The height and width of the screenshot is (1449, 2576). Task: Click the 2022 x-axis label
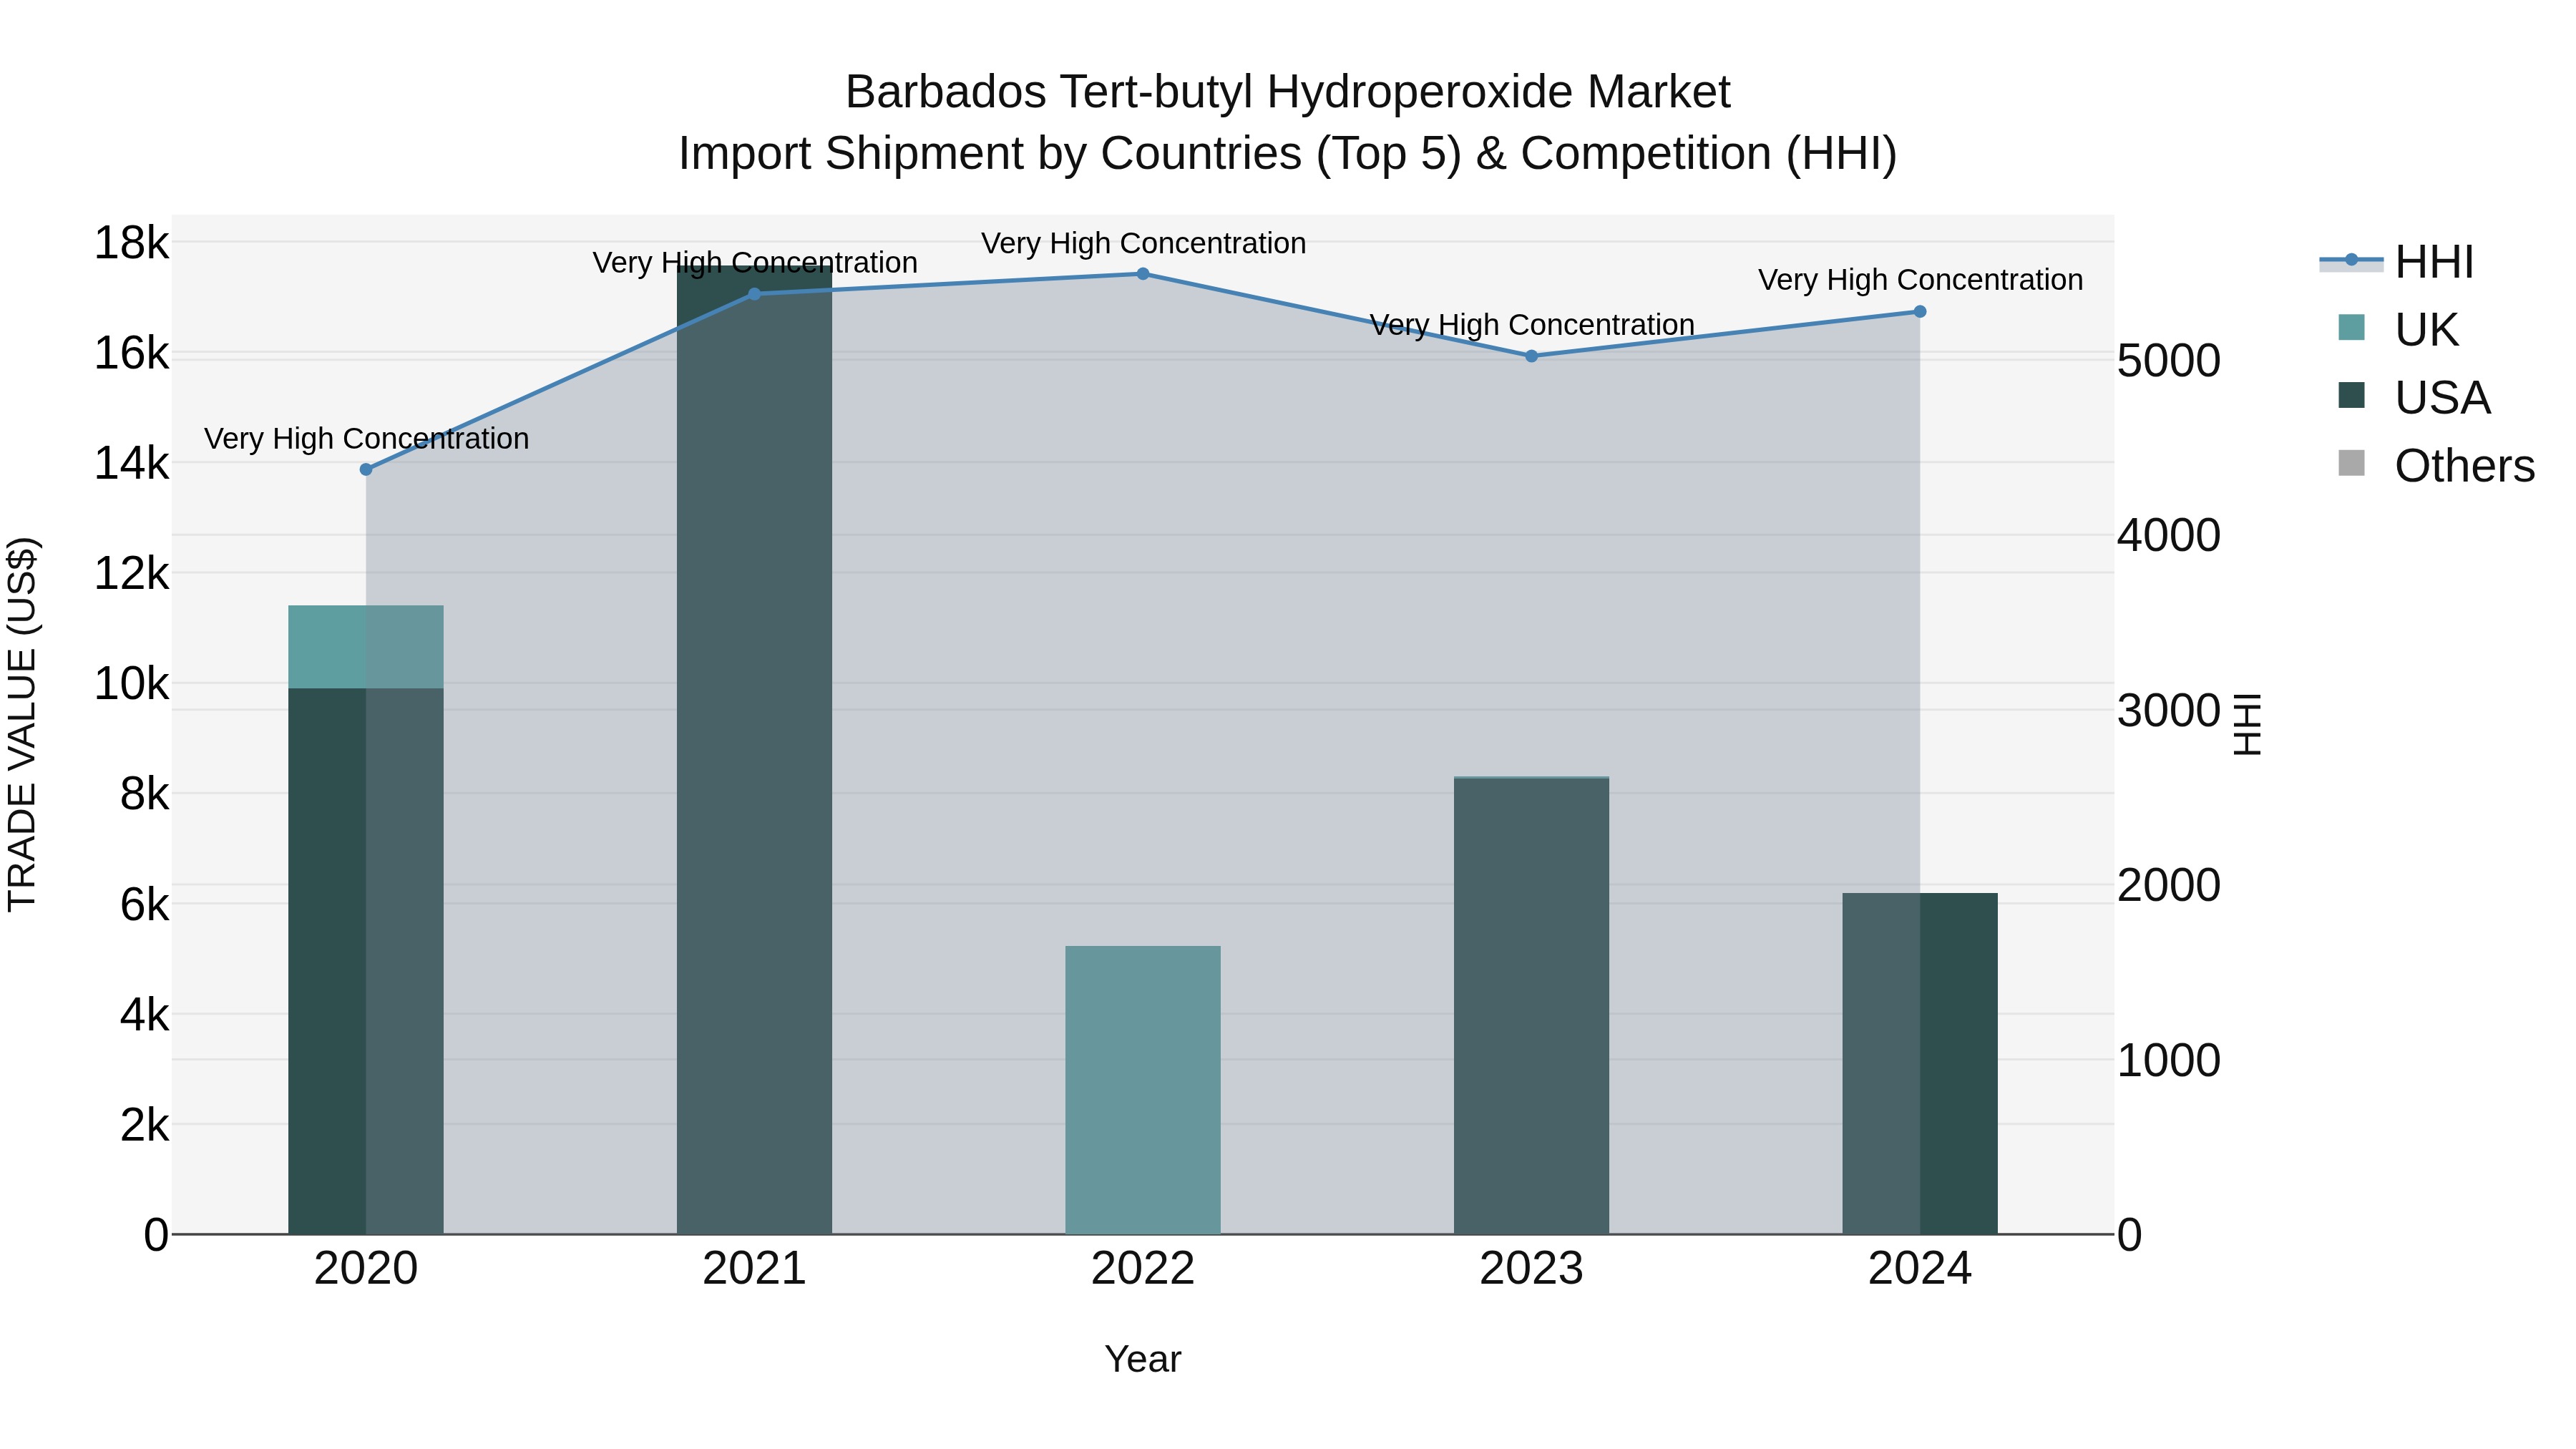(1143, 1269)
